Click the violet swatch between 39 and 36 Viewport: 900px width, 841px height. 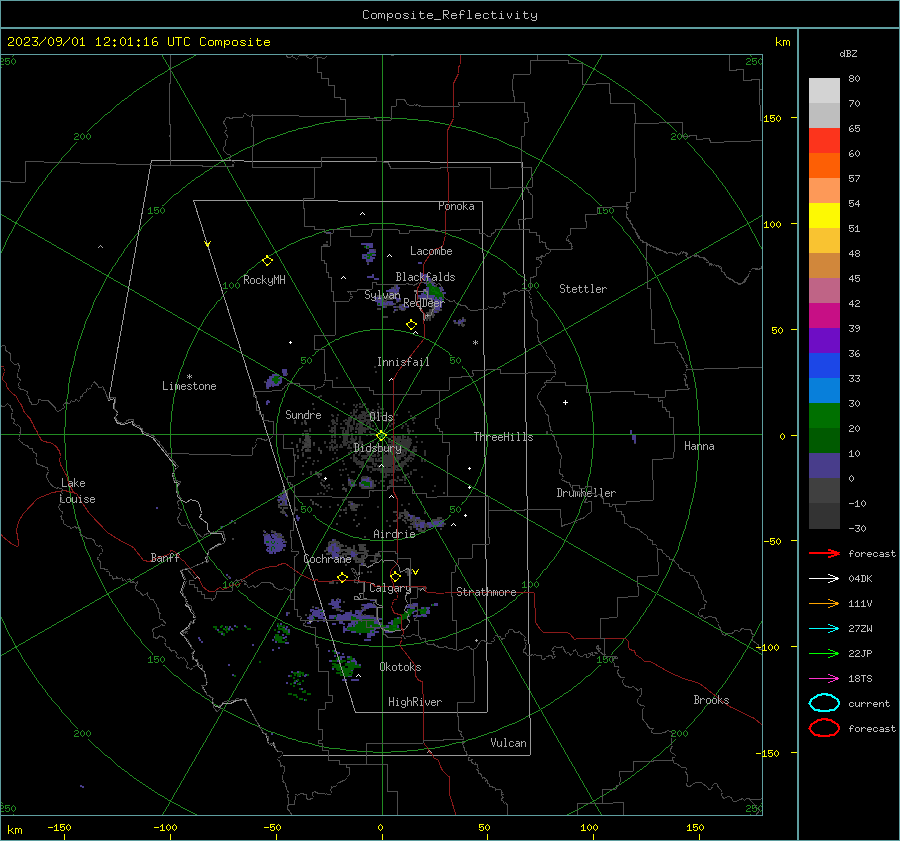[824, 341]
